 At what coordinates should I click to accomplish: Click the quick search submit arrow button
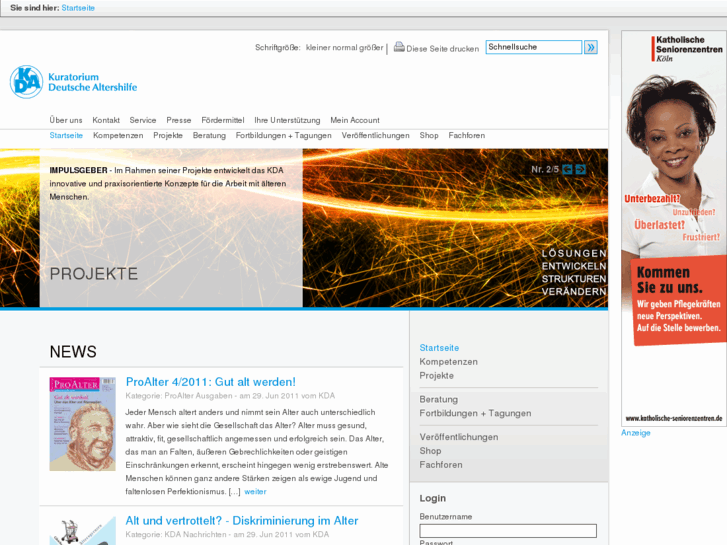coord(590,47)
